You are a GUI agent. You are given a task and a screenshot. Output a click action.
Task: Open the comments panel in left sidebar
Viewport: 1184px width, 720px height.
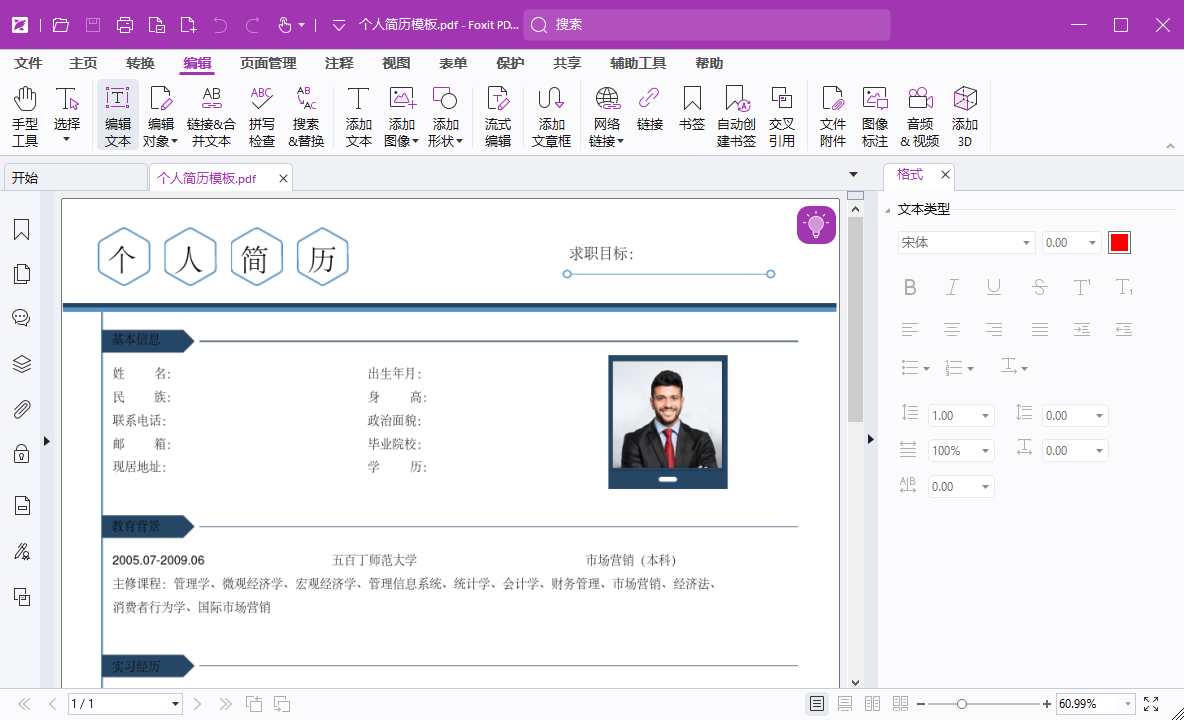click(22, 317)
